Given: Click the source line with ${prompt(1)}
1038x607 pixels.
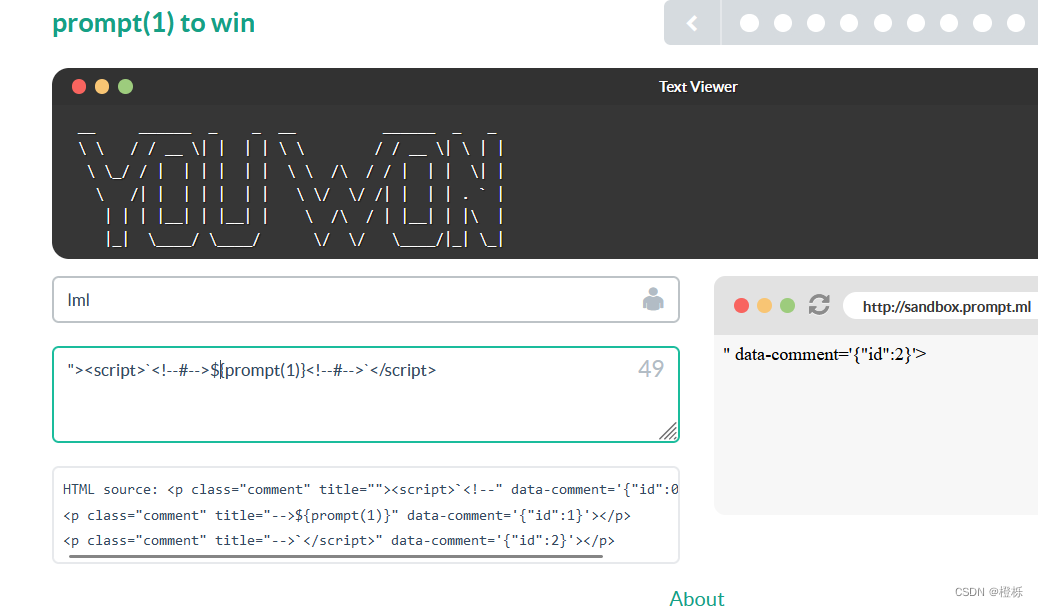Looking at the screenshot, I should 347,516.
